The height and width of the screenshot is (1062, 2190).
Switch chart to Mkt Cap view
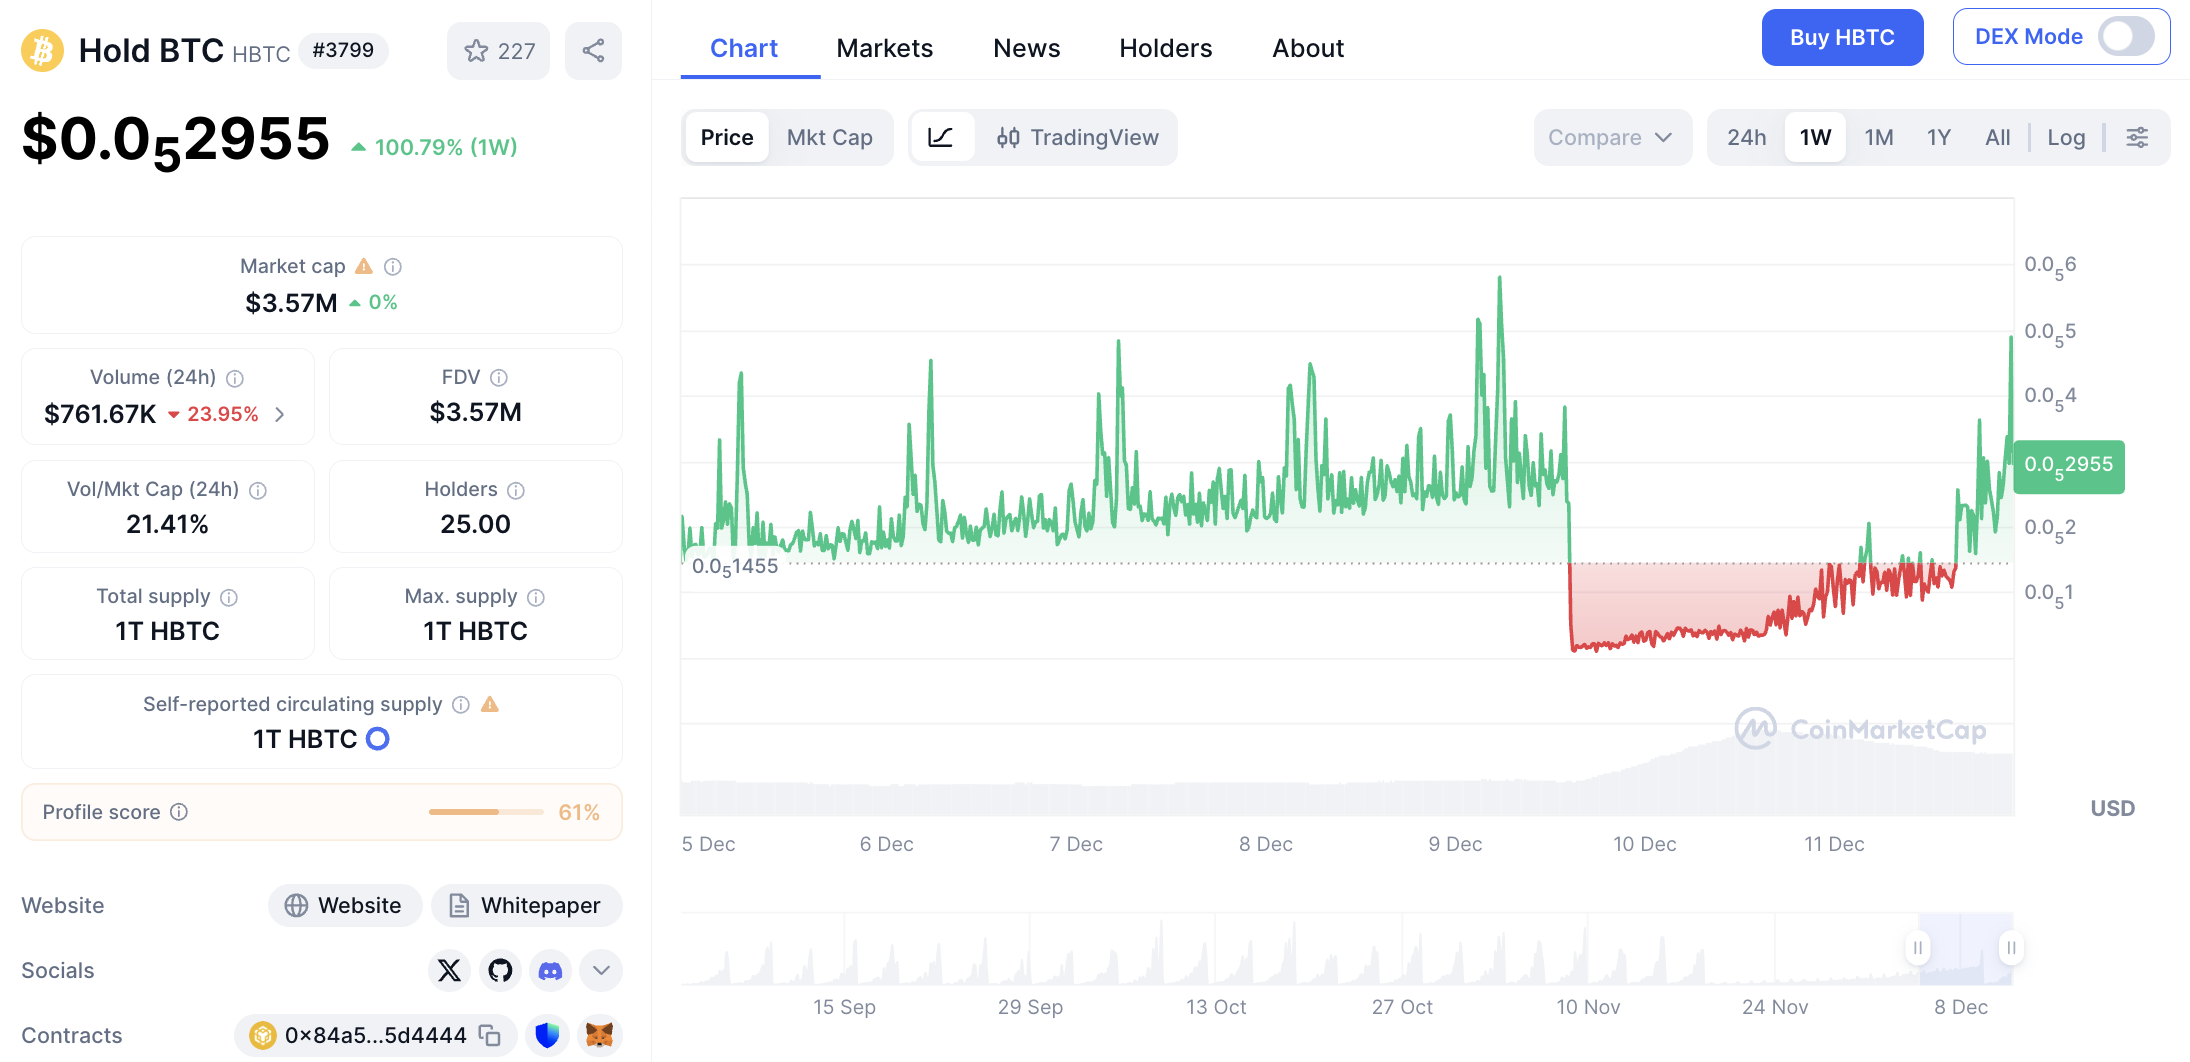point(829,138)
